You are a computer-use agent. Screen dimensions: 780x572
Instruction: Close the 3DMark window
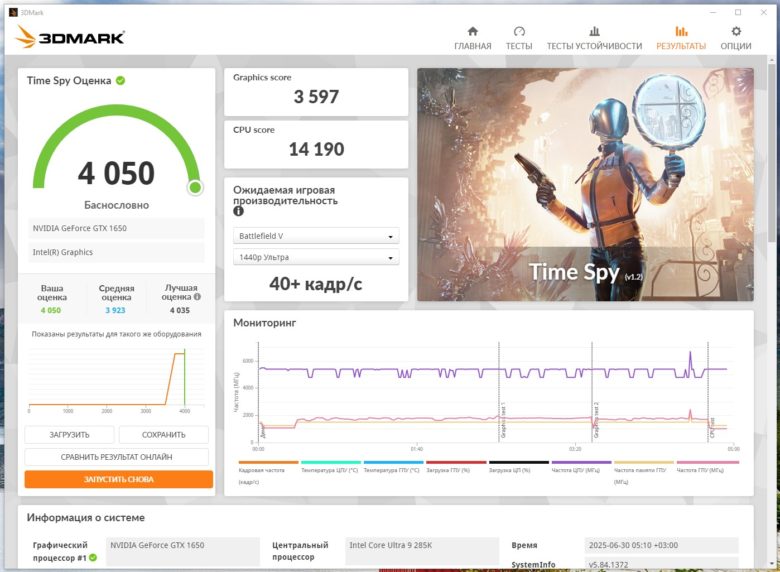coord(764,12)
